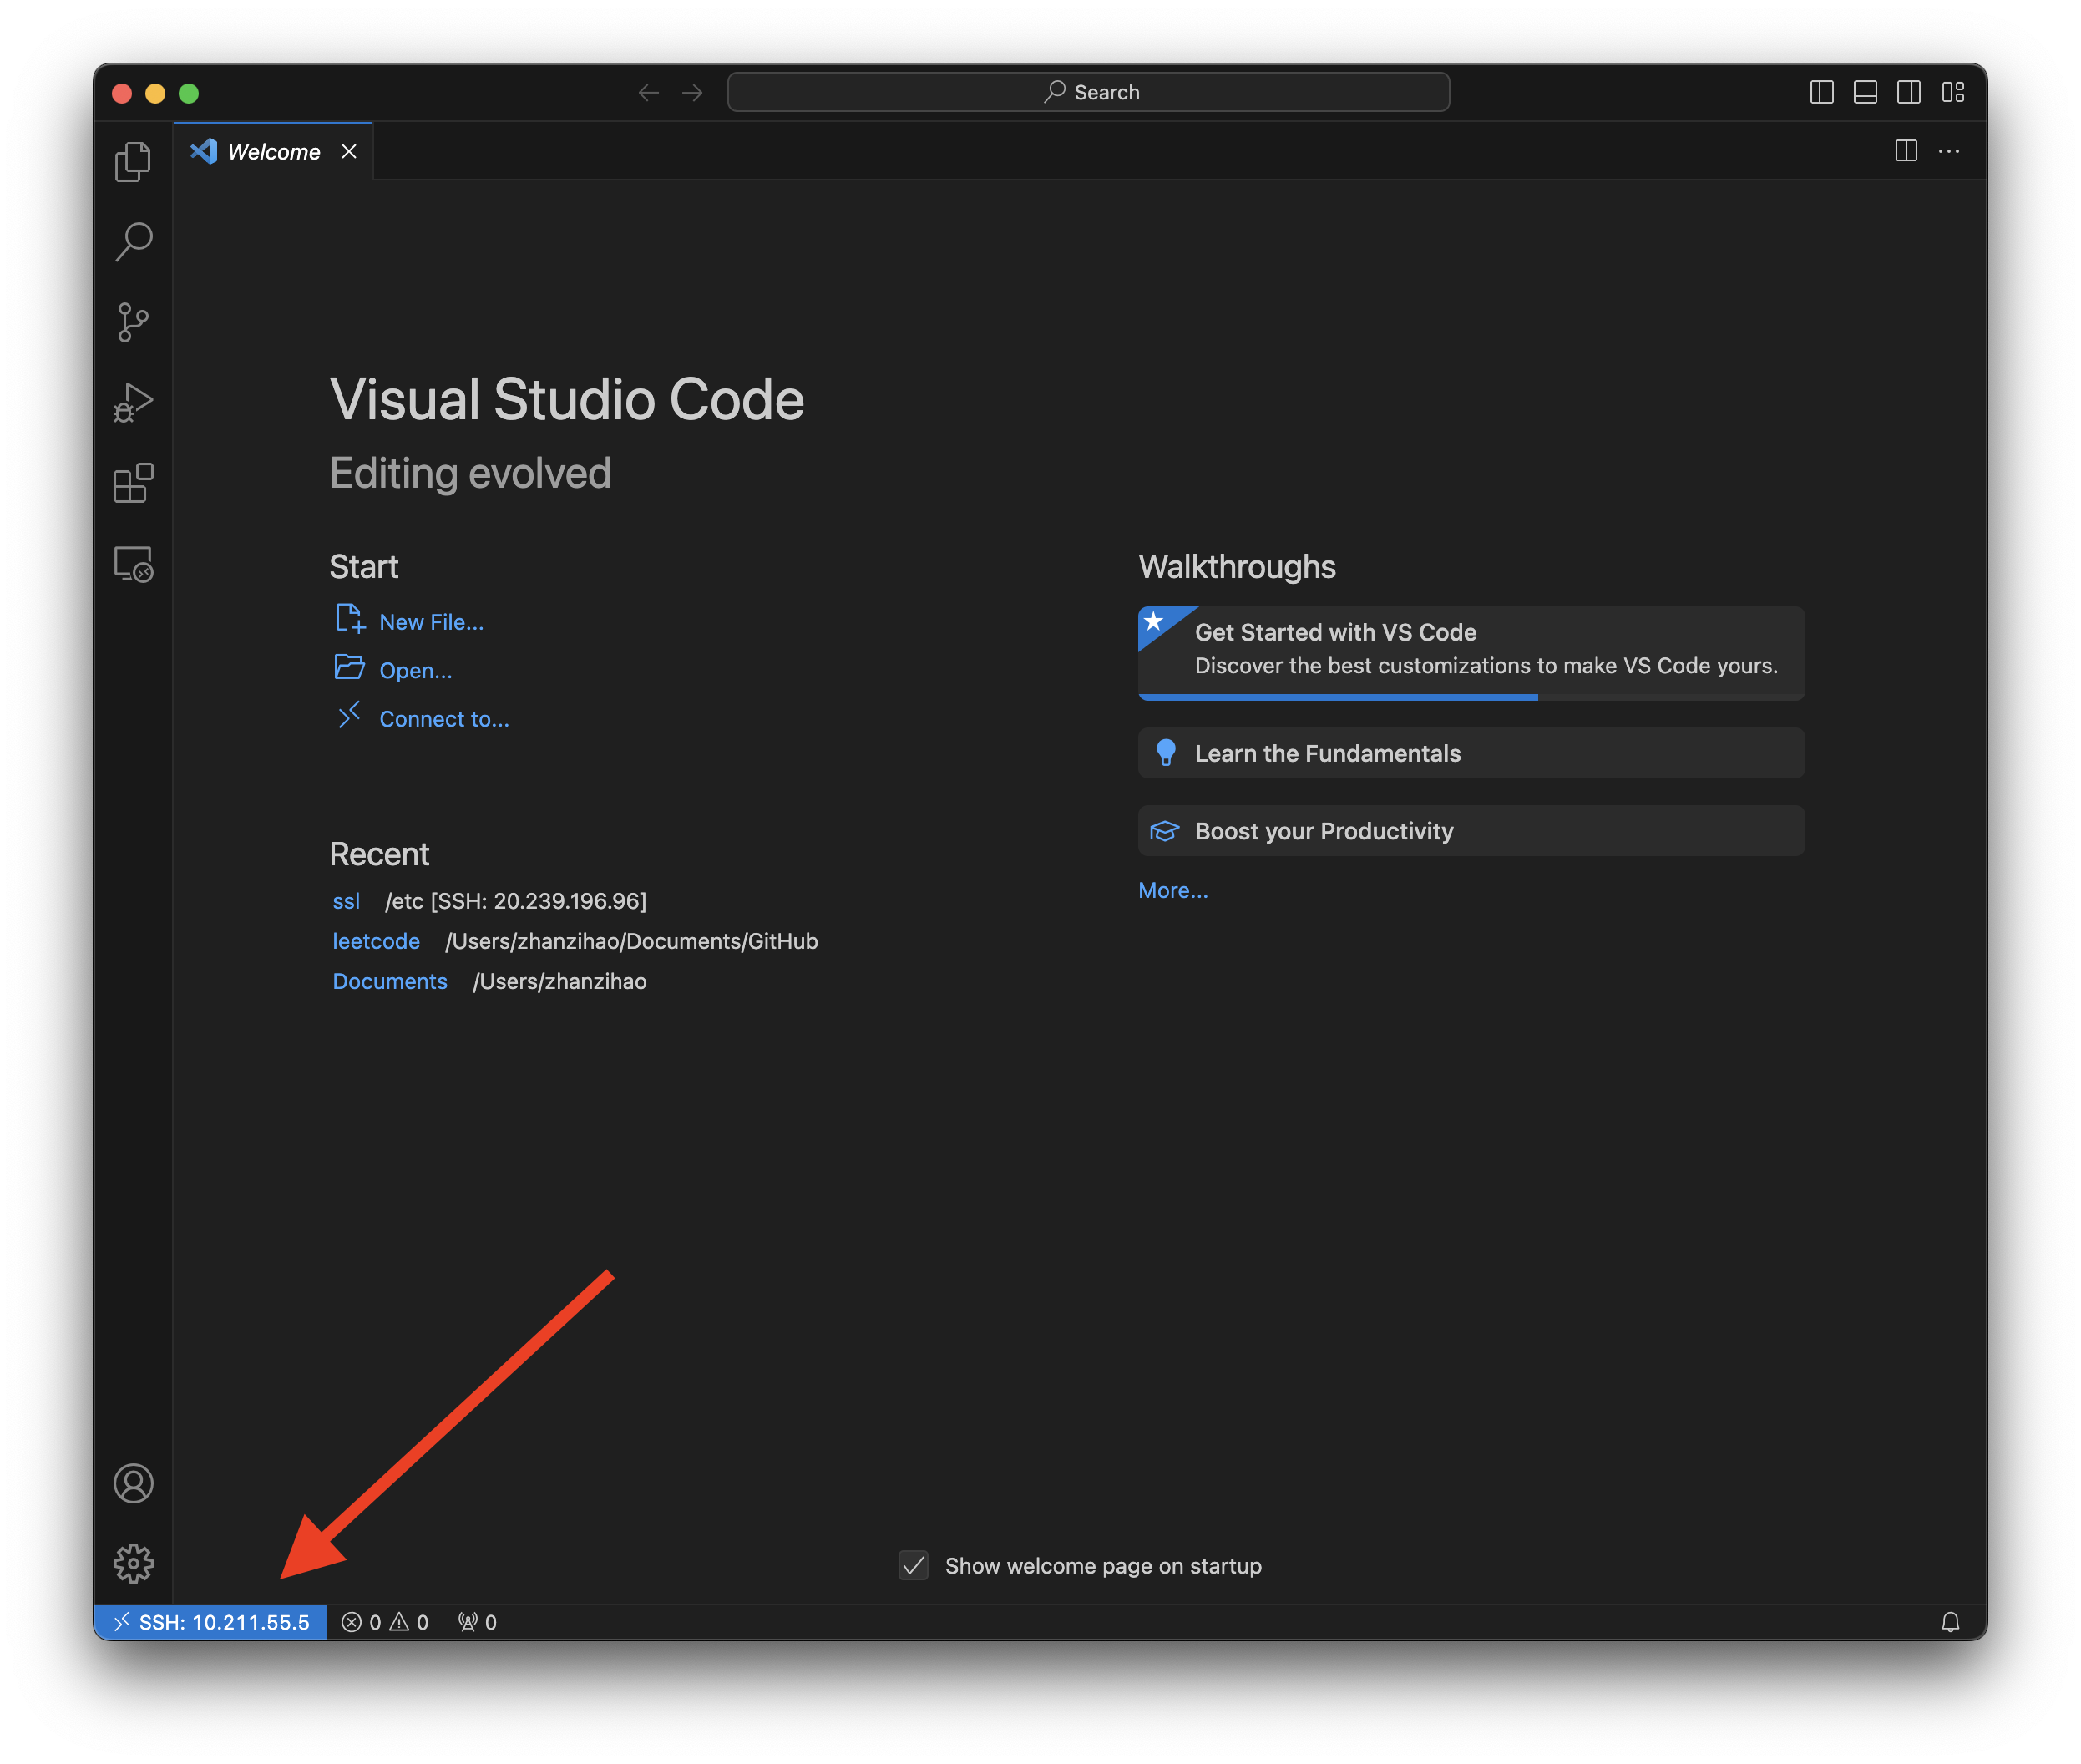
Task: Click the Search command center field
Action: pos(1088,92)
